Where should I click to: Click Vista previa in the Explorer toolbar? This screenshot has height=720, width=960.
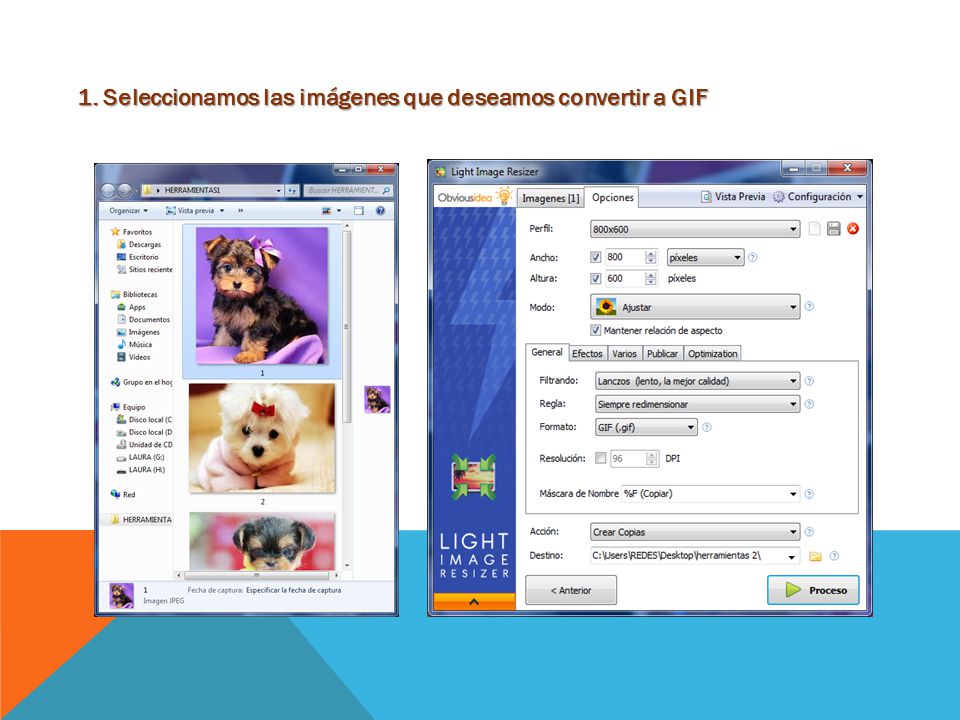tap(195, 211)
